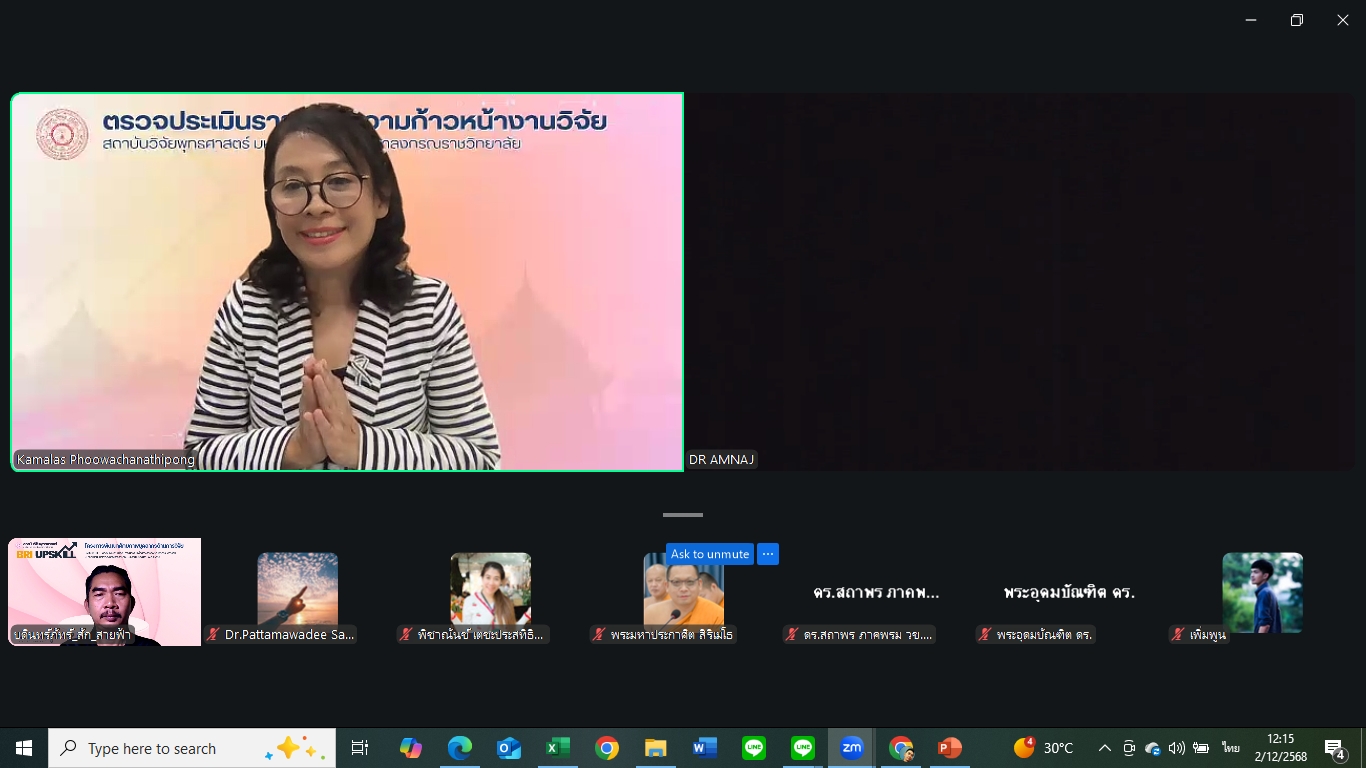Click the Windows Task View icon
The height and width of the screenshot is (768, 1366).
[x=360, y=748]
